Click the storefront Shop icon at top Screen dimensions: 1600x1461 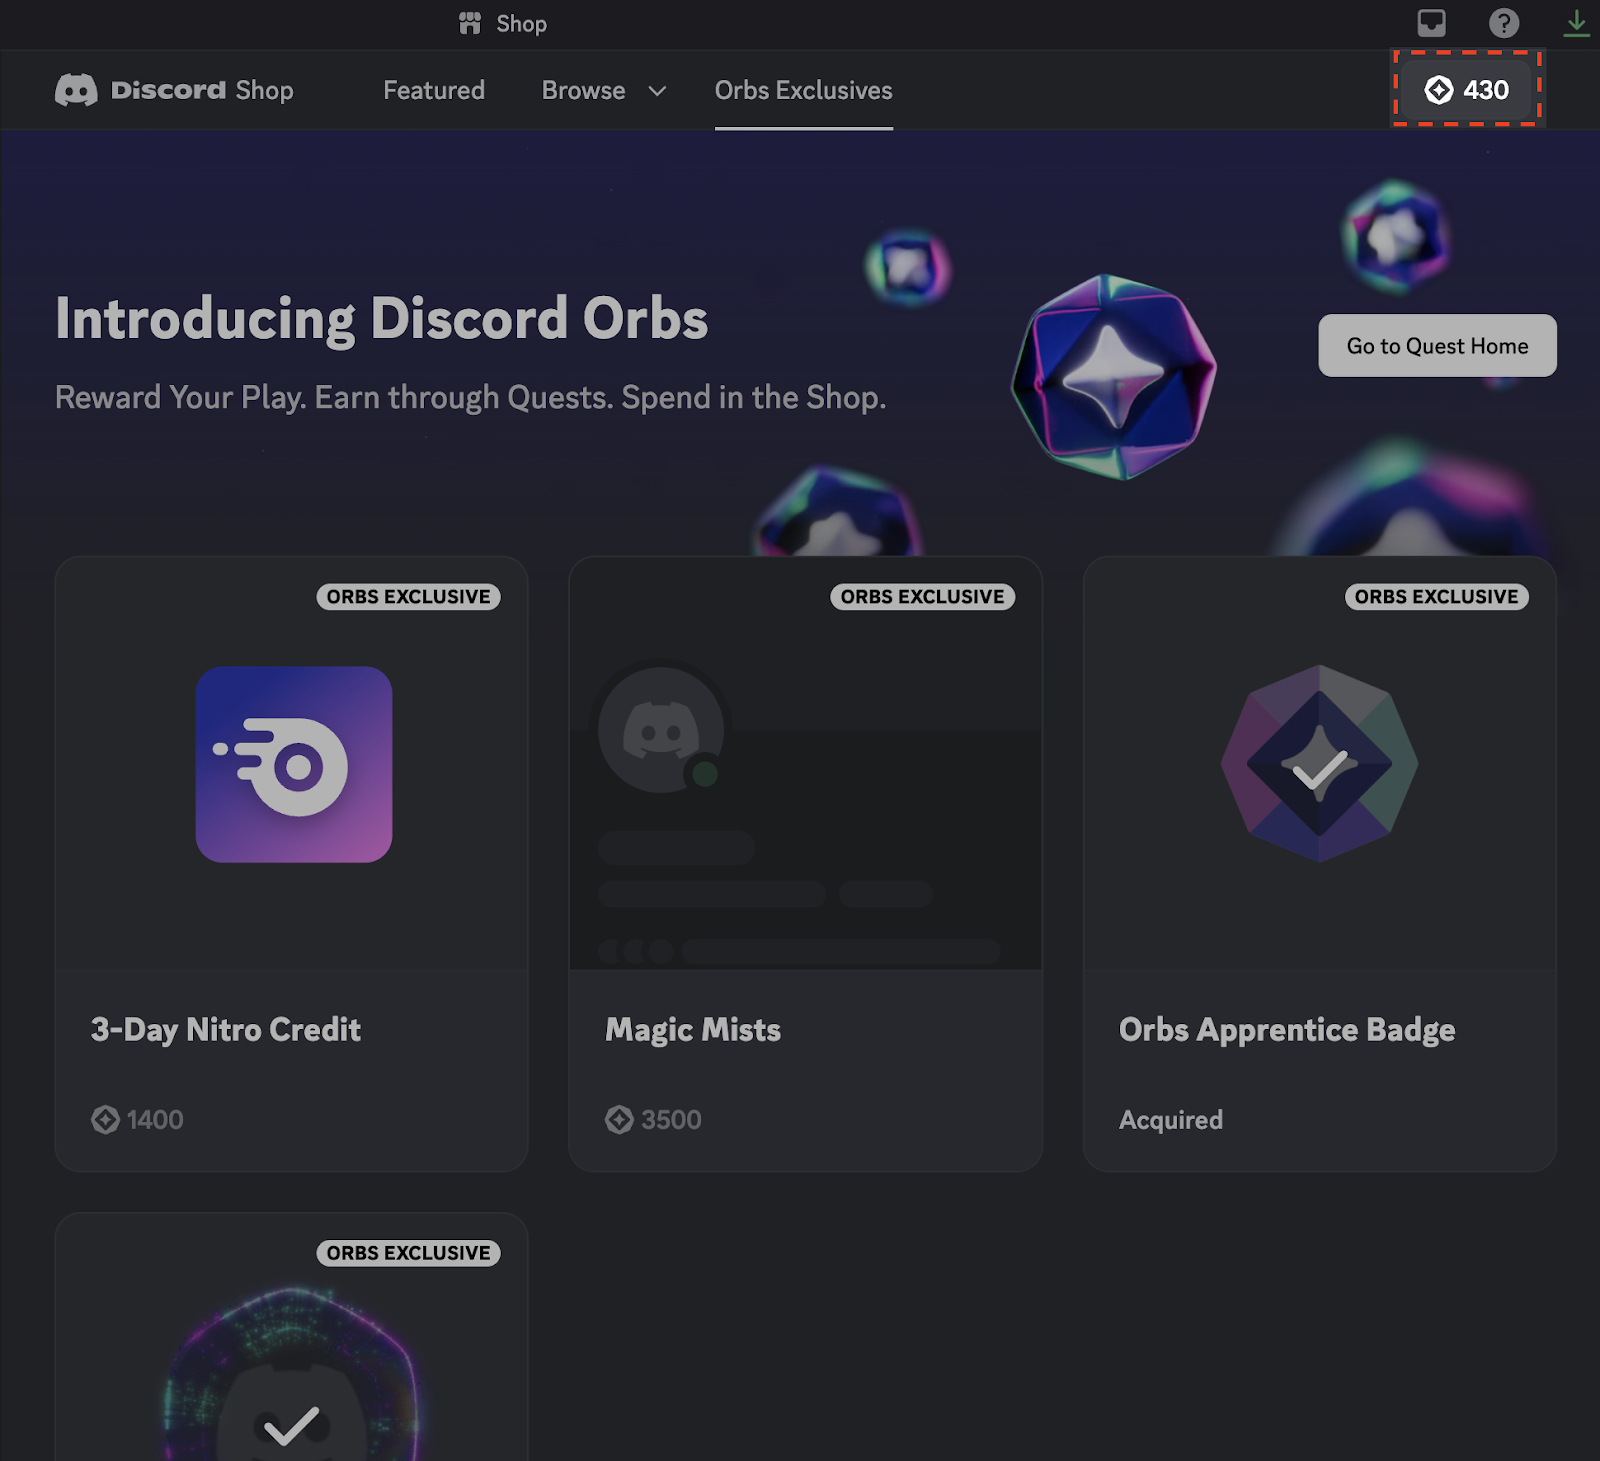click(x=470, y=23)
